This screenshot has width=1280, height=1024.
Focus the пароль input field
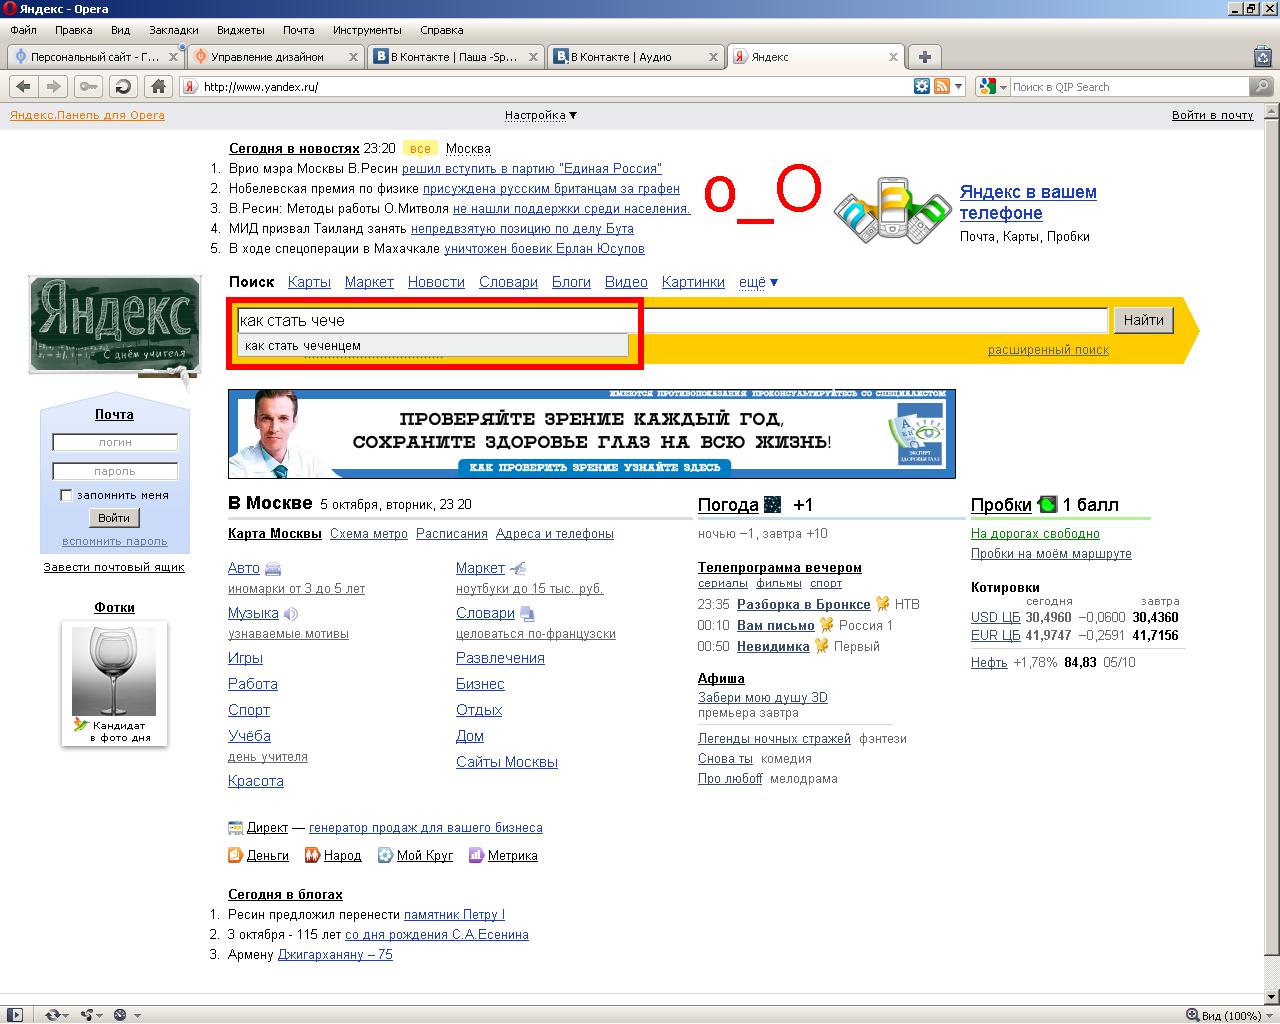click(115, 471)
